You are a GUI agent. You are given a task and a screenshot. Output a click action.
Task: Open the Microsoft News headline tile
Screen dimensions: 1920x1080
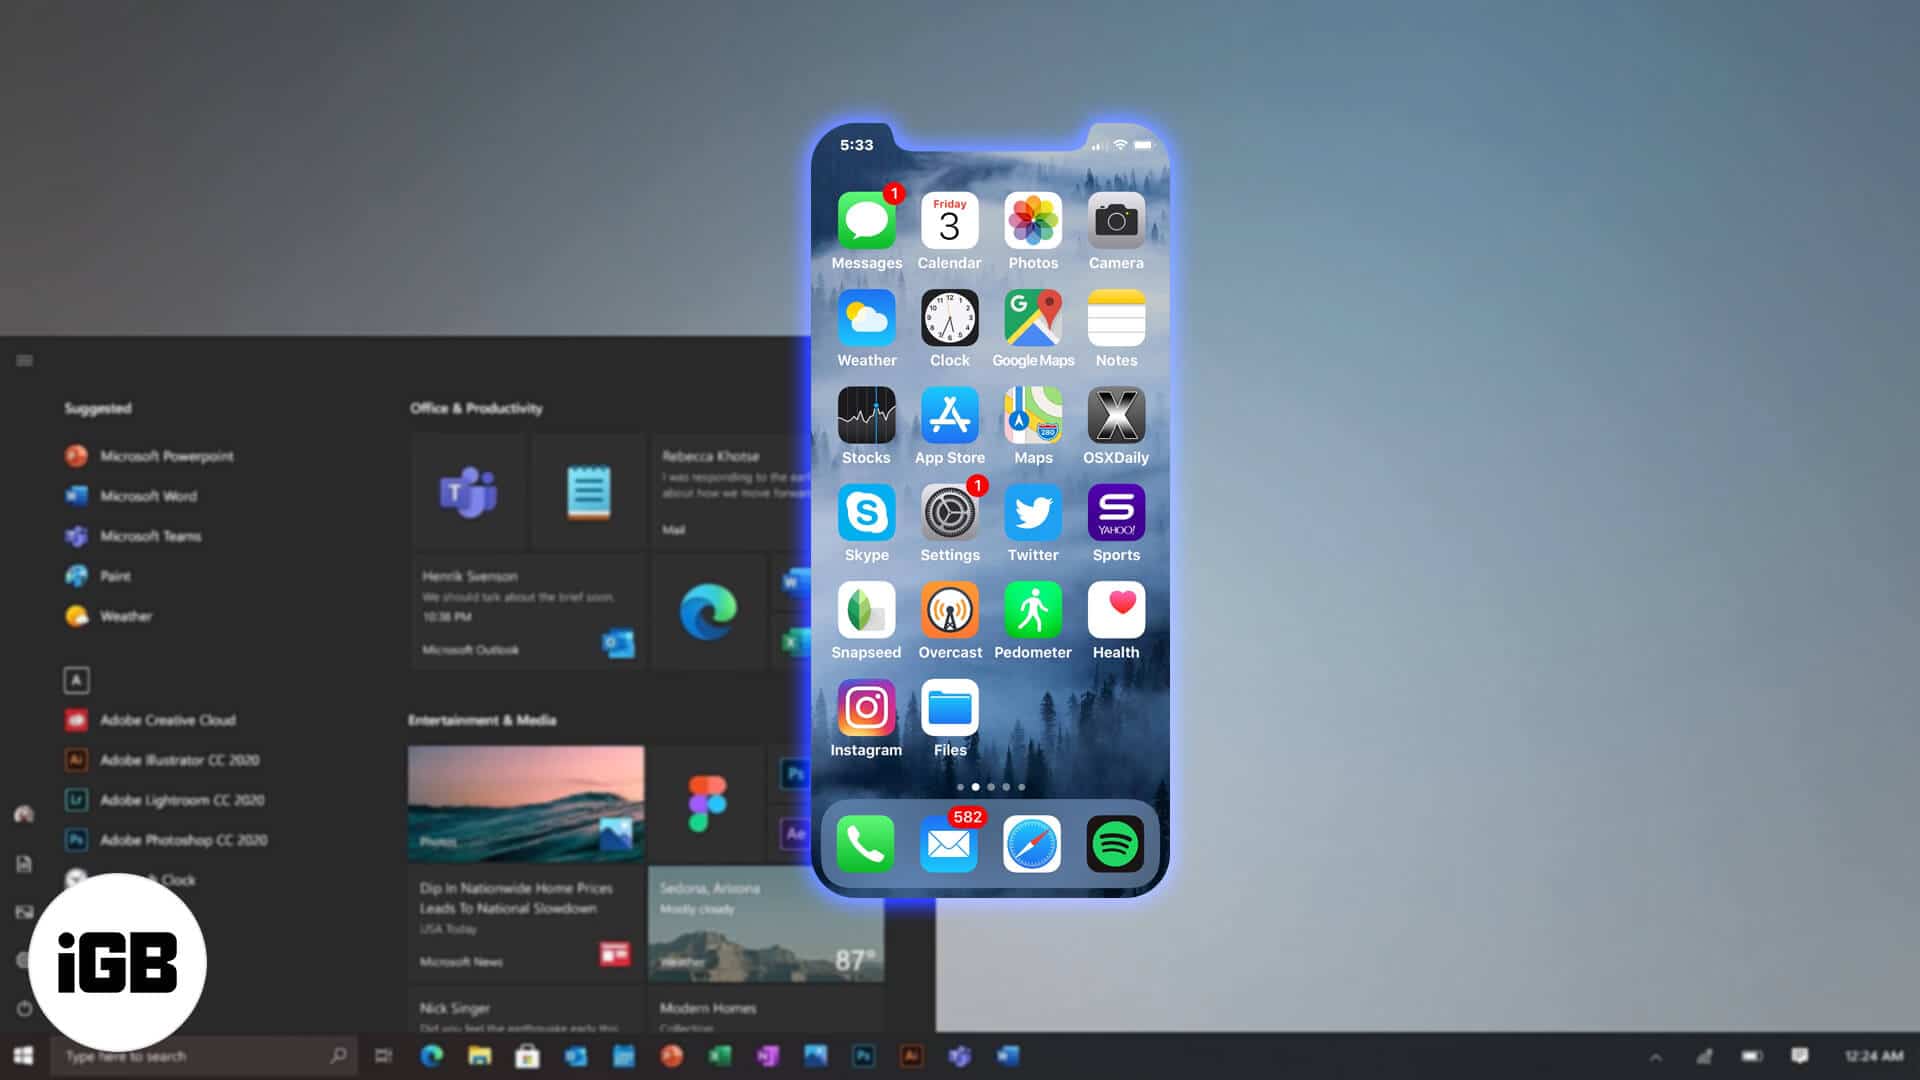point(526,923)
